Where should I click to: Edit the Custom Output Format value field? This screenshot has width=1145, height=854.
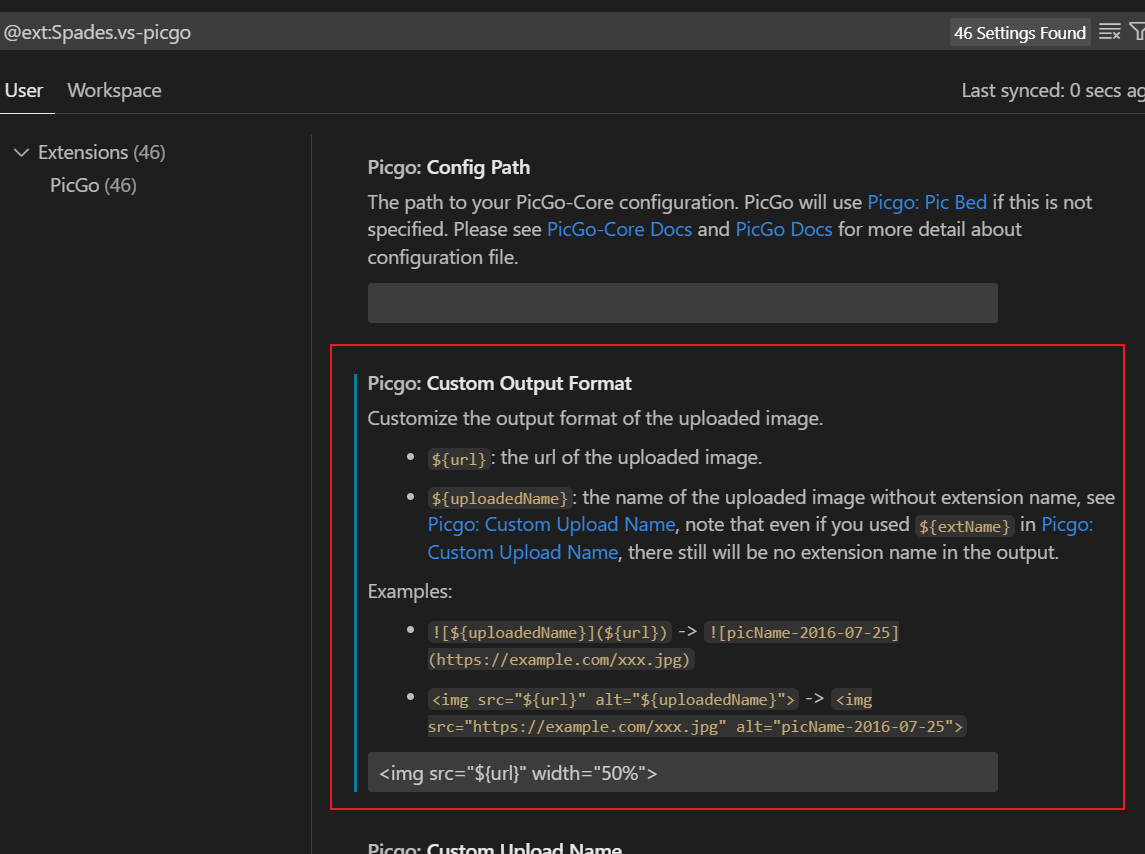[683, 772]
